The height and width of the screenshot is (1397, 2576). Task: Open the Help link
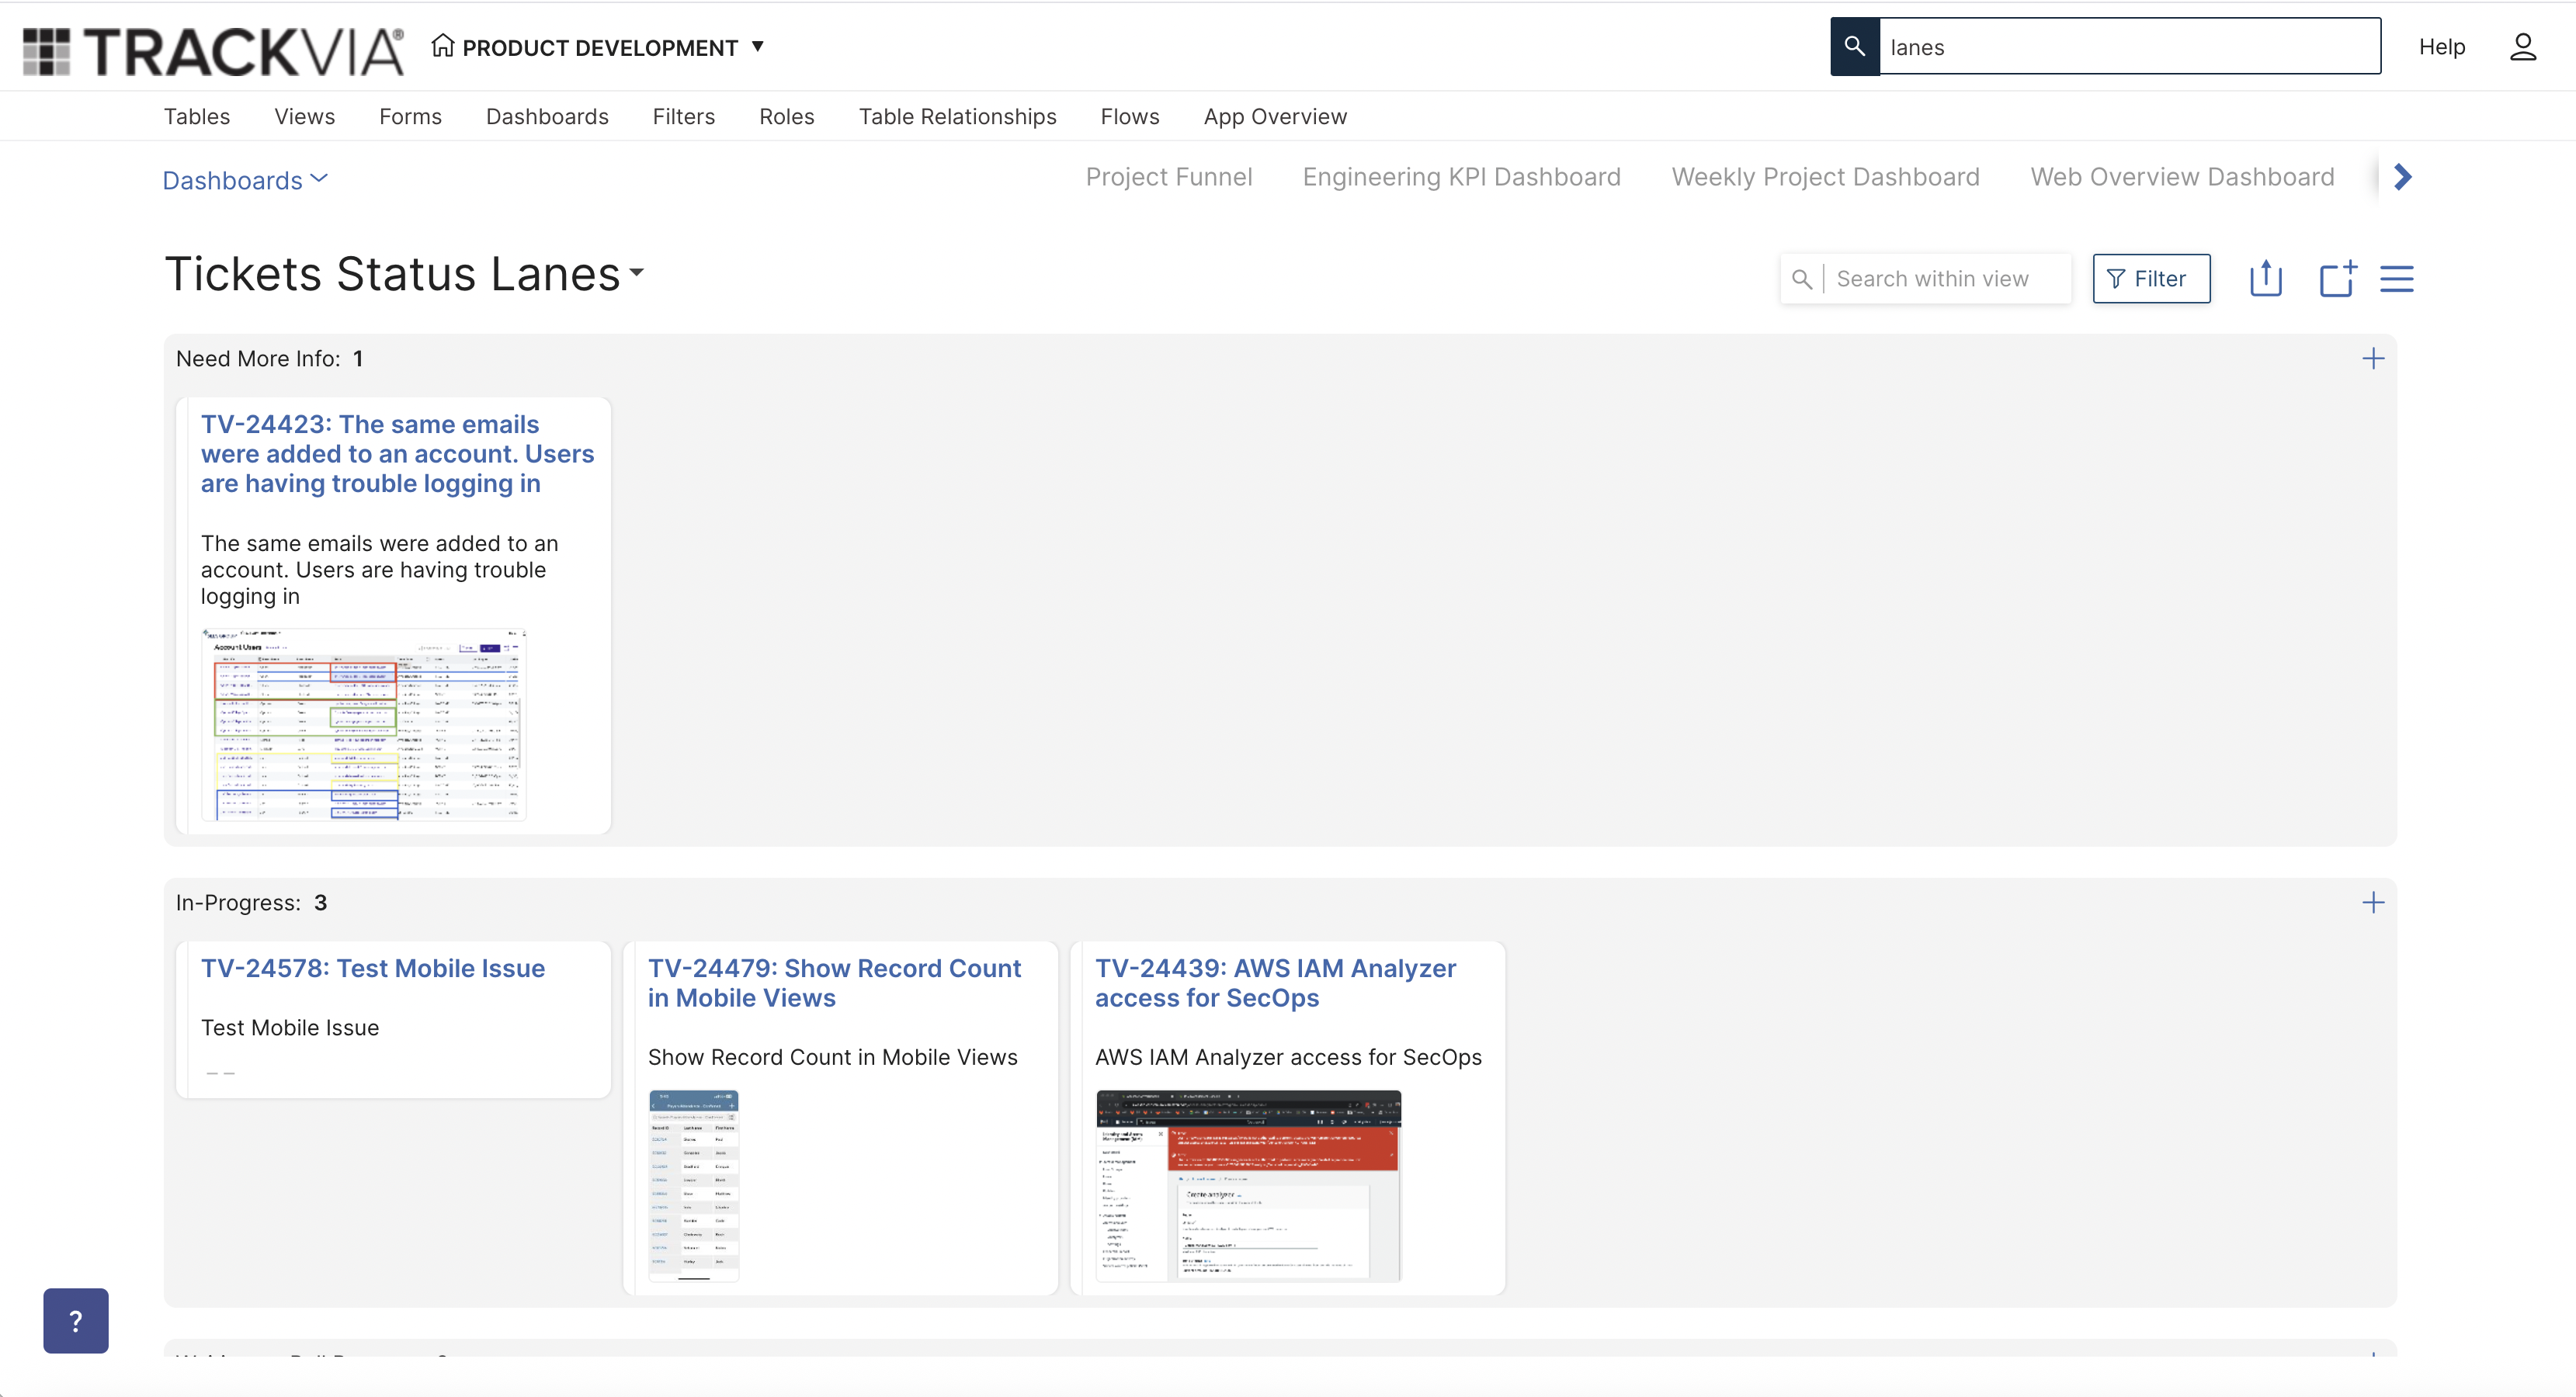[2442, 47]
